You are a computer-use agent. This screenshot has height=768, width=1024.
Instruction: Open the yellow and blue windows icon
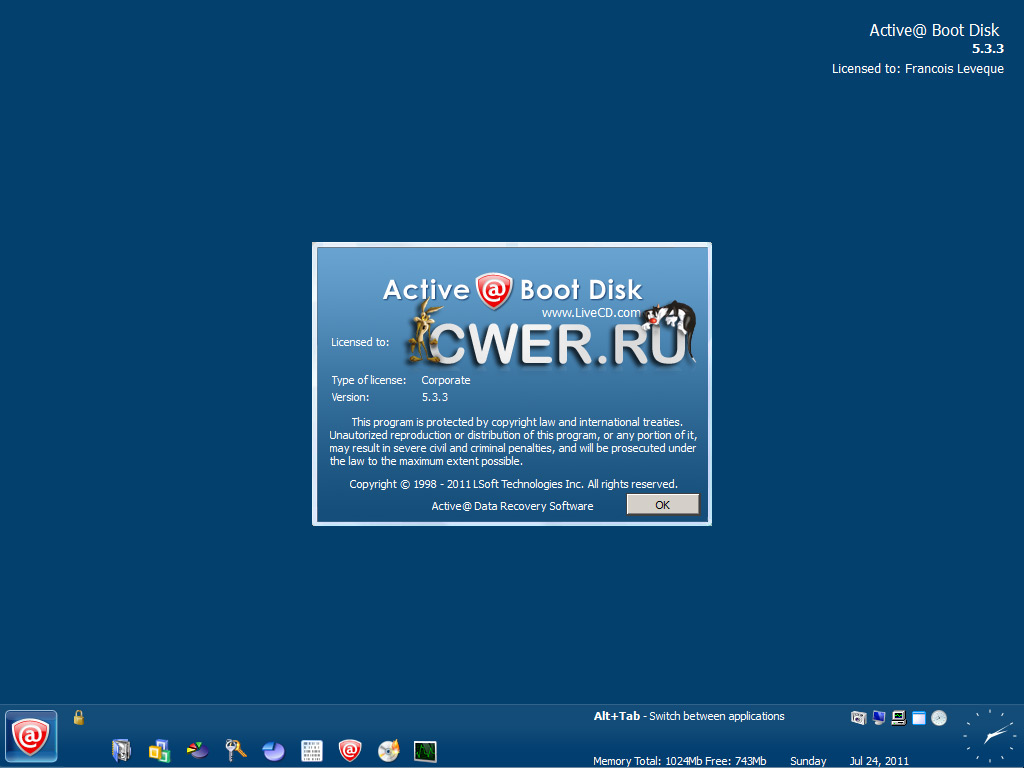pos(159,750)
